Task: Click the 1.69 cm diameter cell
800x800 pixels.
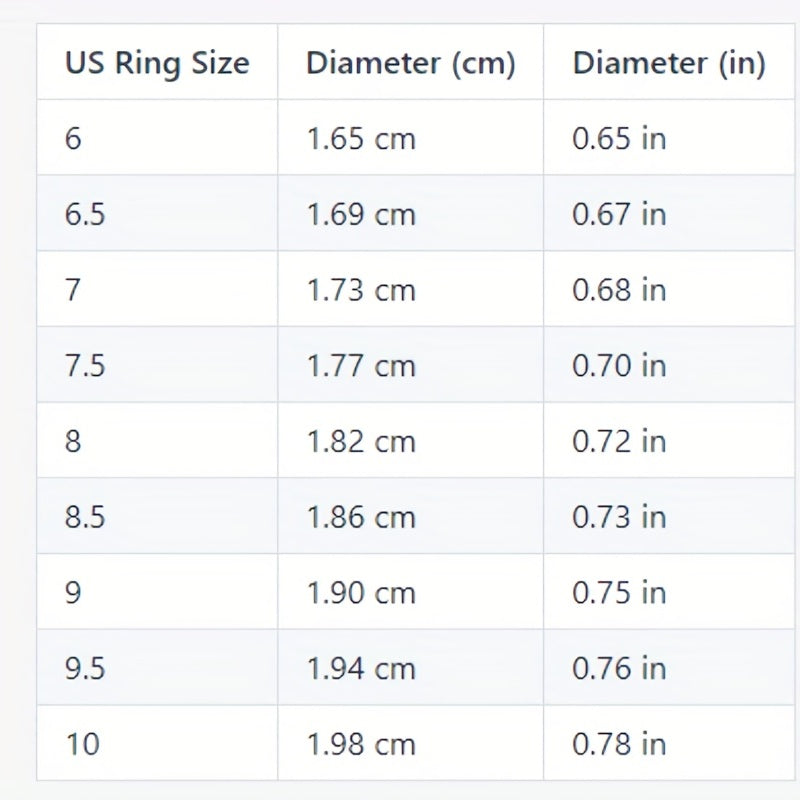Action: coord(411,213)
